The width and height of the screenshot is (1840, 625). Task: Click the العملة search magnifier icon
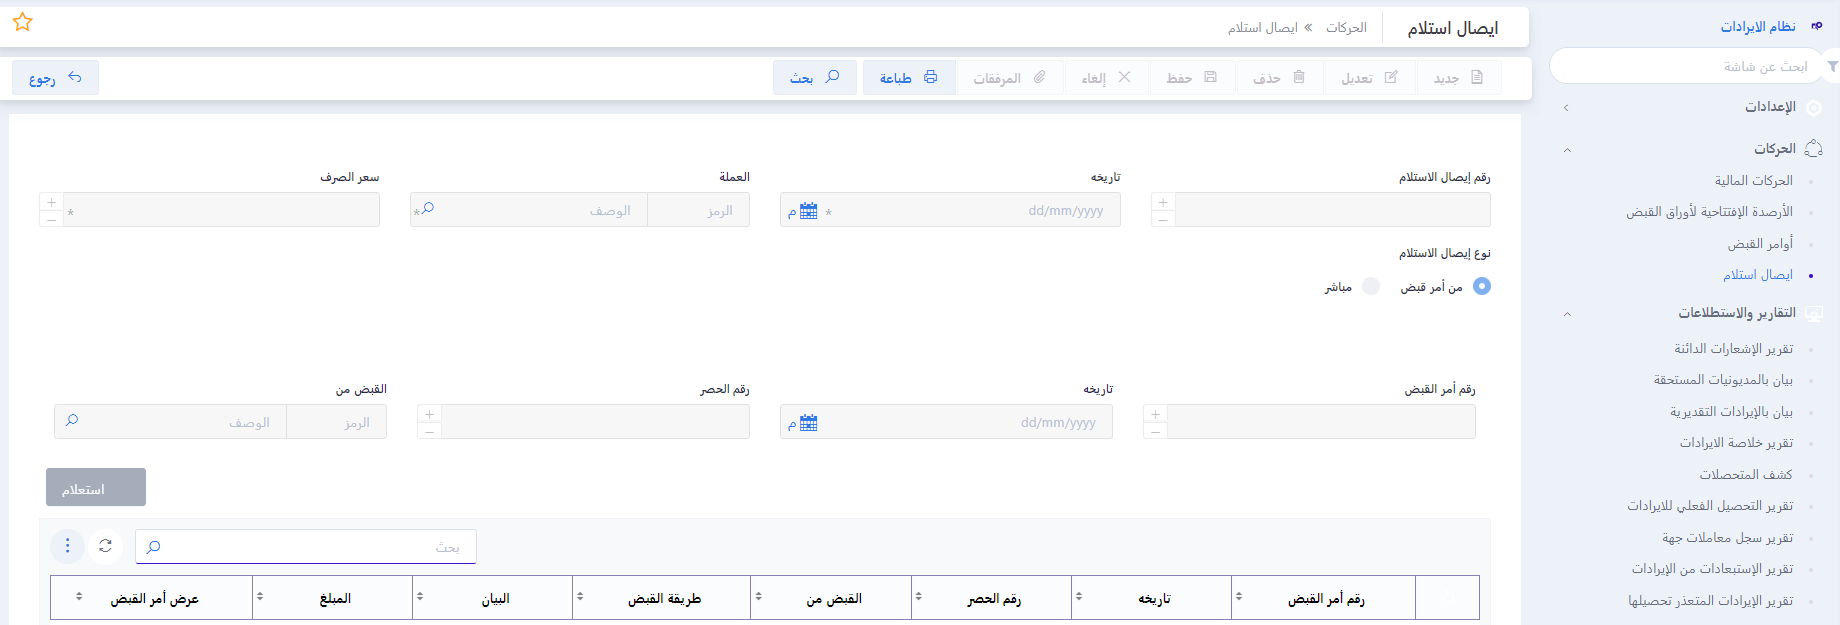[x=427, y=208]
